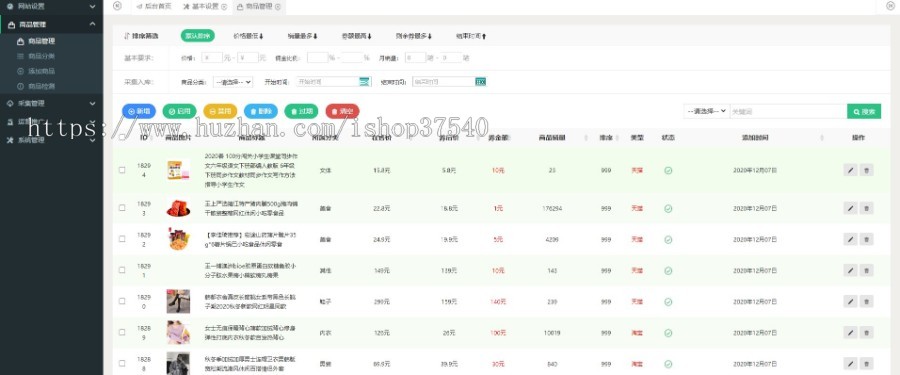900x375 pixels.
Task: Click the green status check for product 18294
Action: tap(668, 171)
